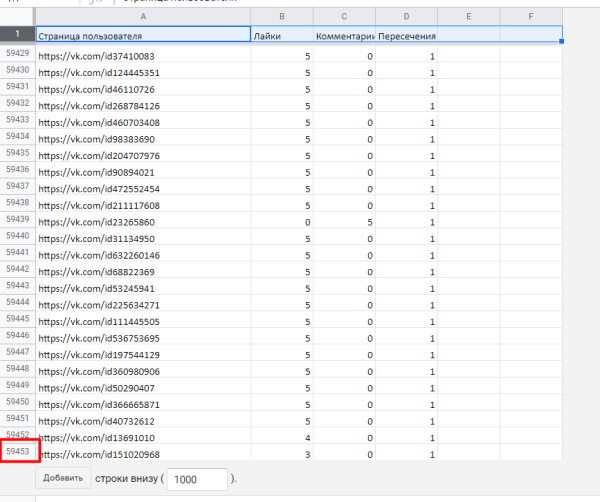Screen dimensions: 600x502
Task: Click the "Лайки" header cell
Action: click(282, 35)
